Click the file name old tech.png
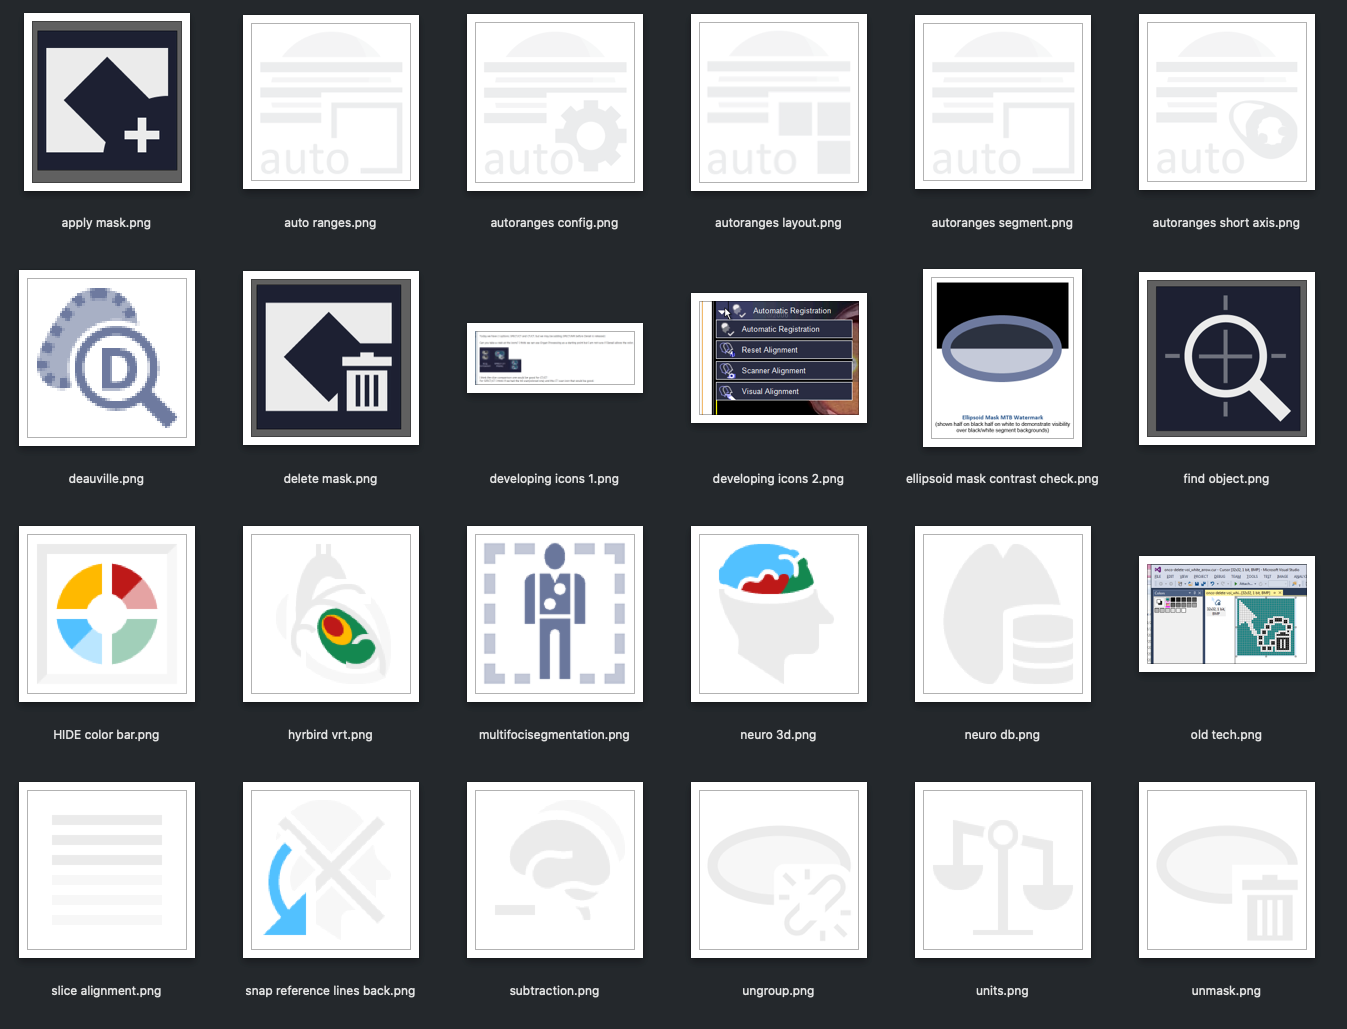 pos(1226,735)
